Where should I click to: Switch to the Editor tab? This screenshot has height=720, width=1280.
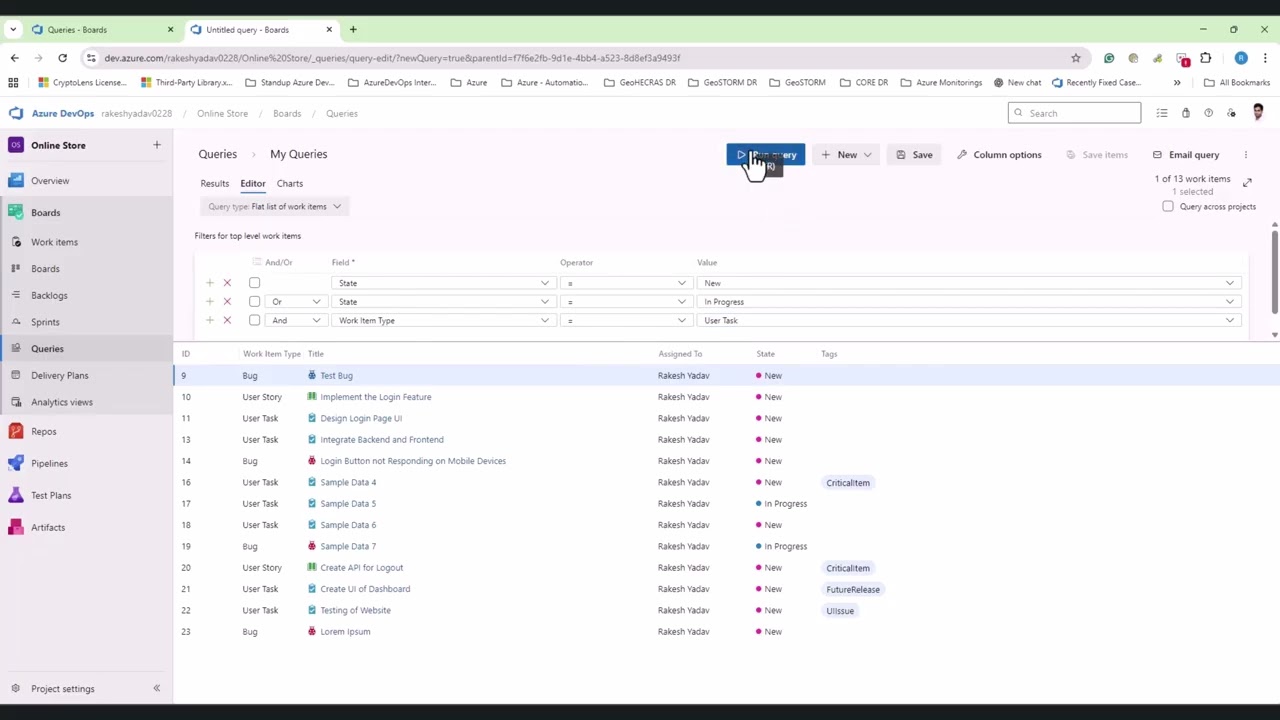coord(252,184)
